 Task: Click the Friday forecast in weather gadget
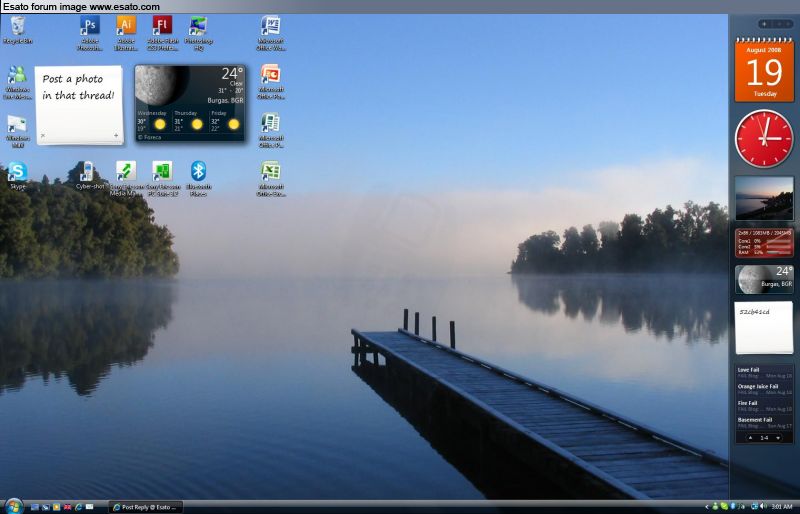coord(227,121)
